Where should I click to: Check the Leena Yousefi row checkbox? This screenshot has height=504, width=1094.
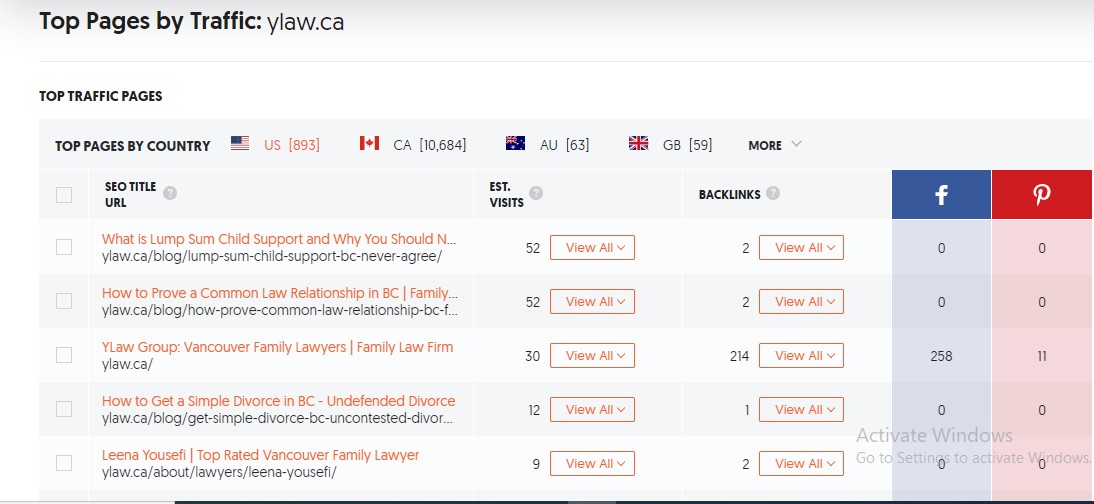coord(63,463)
